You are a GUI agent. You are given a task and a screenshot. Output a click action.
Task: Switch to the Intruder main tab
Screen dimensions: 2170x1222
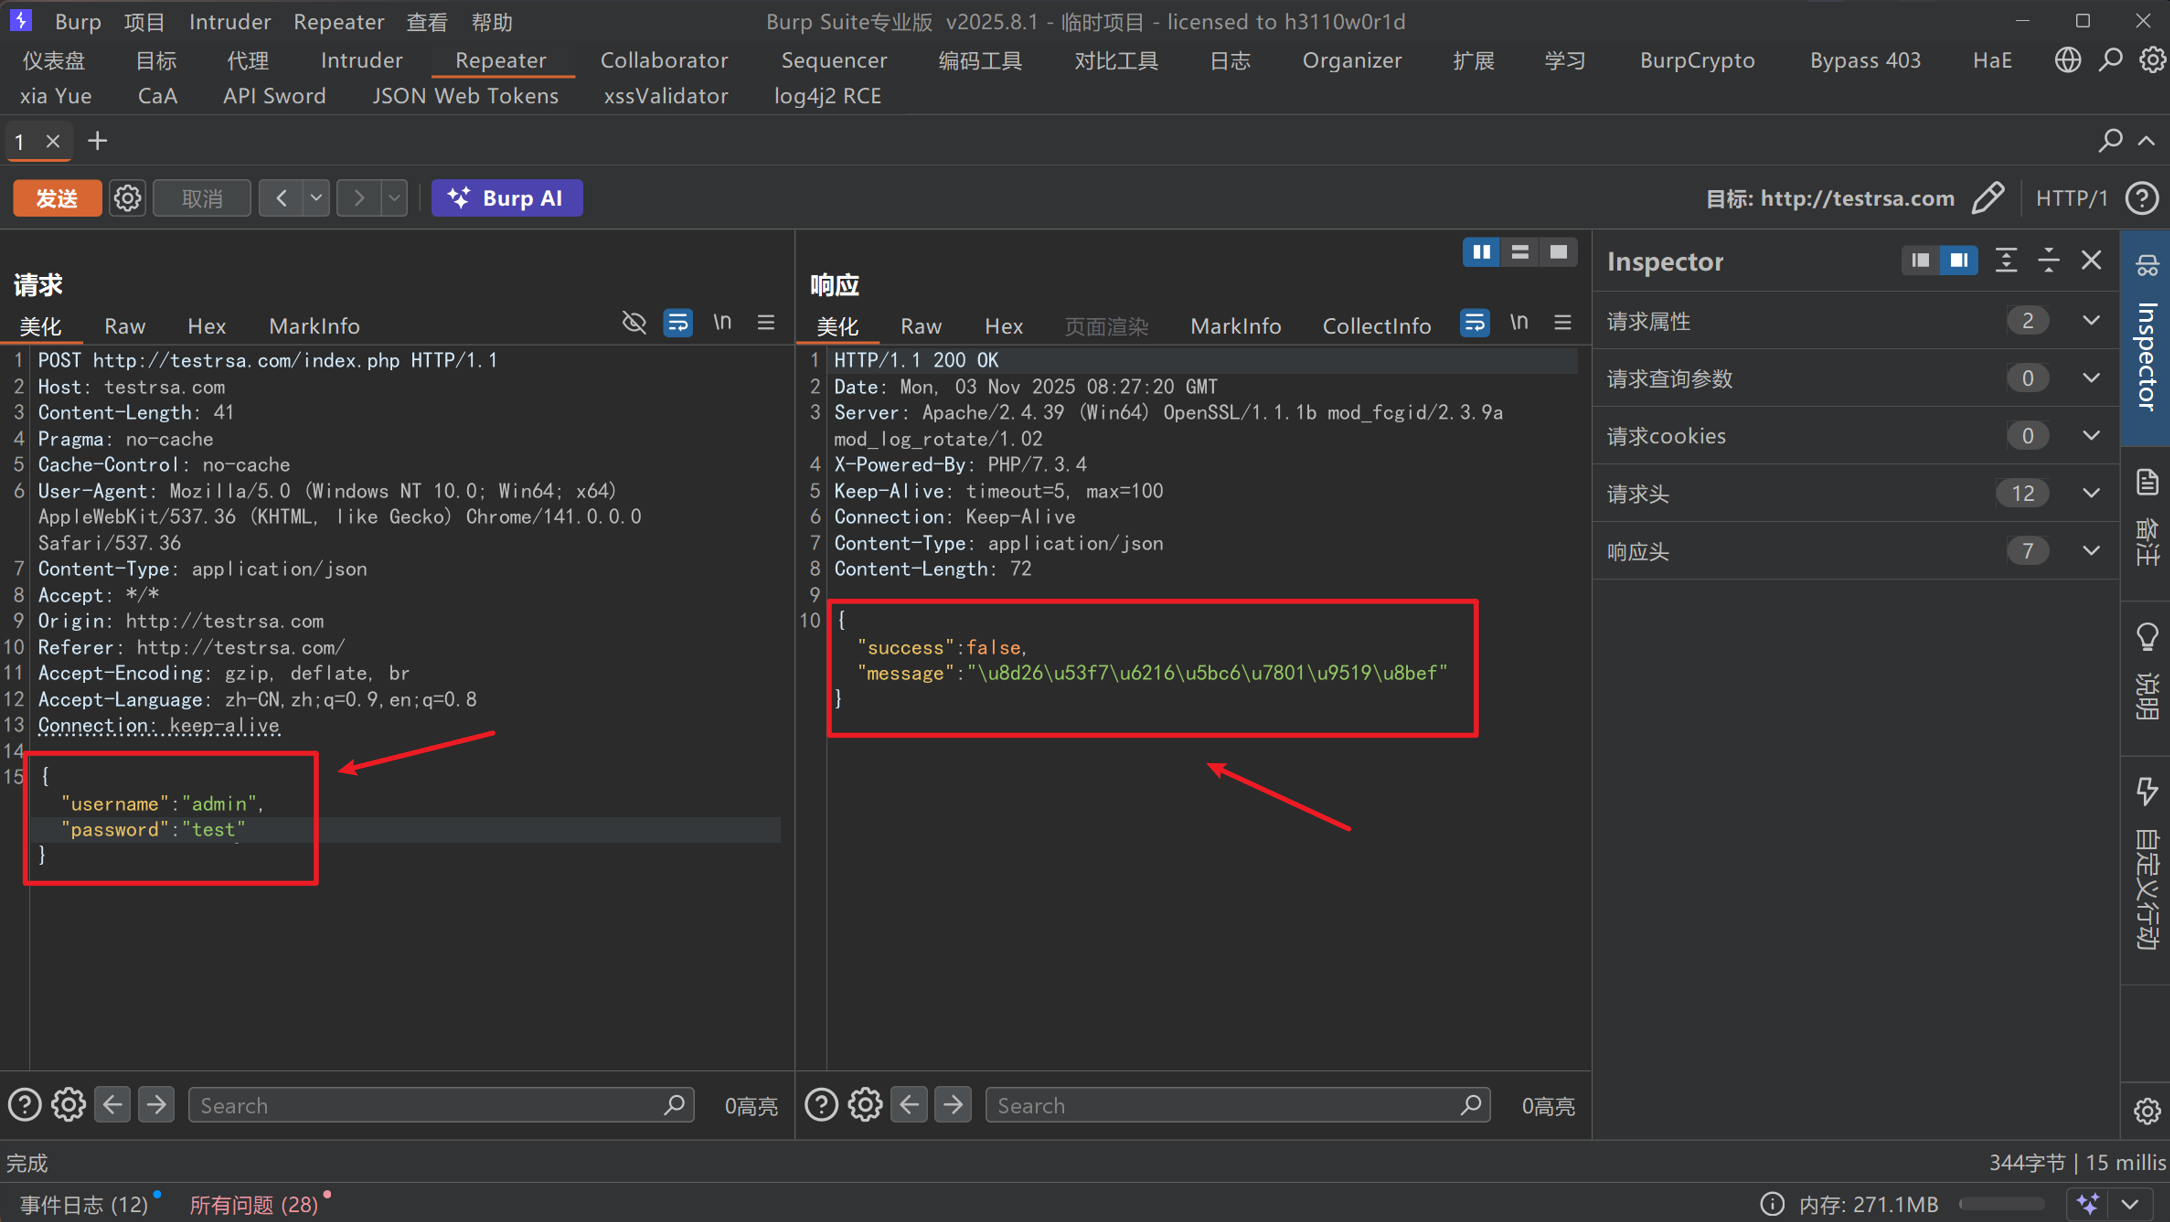(x=361, y=60)
